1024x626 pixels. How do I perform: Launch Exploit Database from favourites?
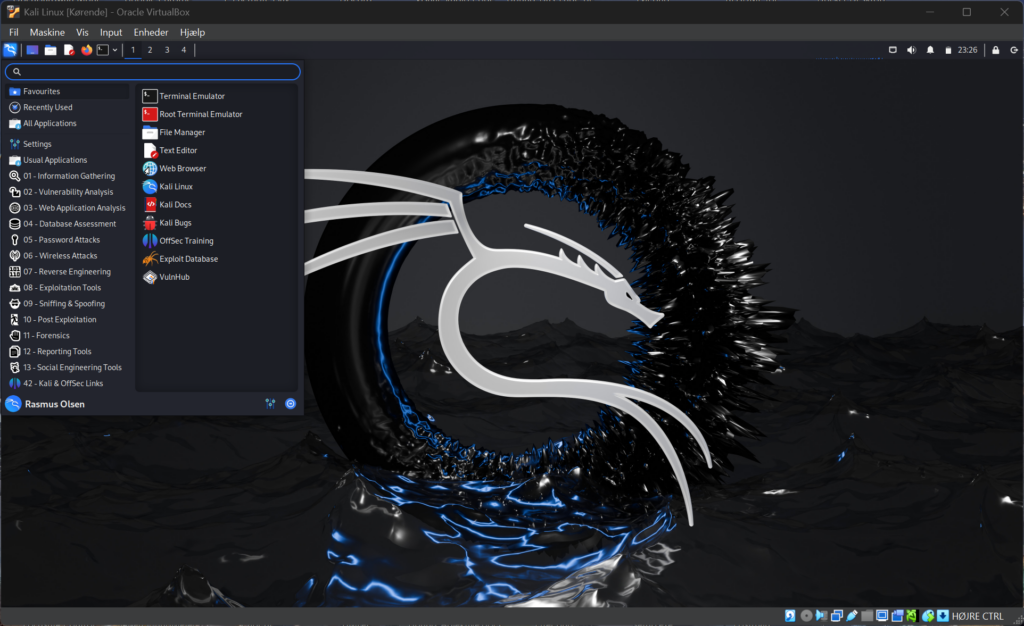[x=150, y=259]
